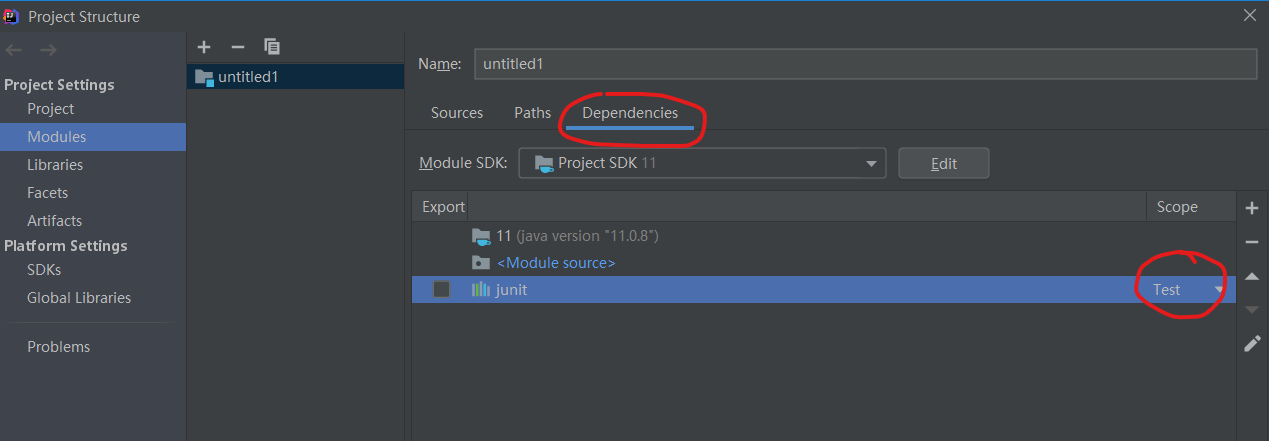The width and height of the screenshot is (1269, 441).
Task: Click the edit dependency pencil icon
Action: coord(1252,344)
